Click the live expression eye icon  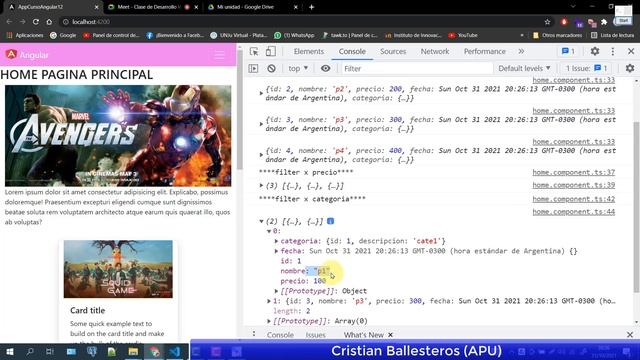pyautogui.click(x=325, y=68)
